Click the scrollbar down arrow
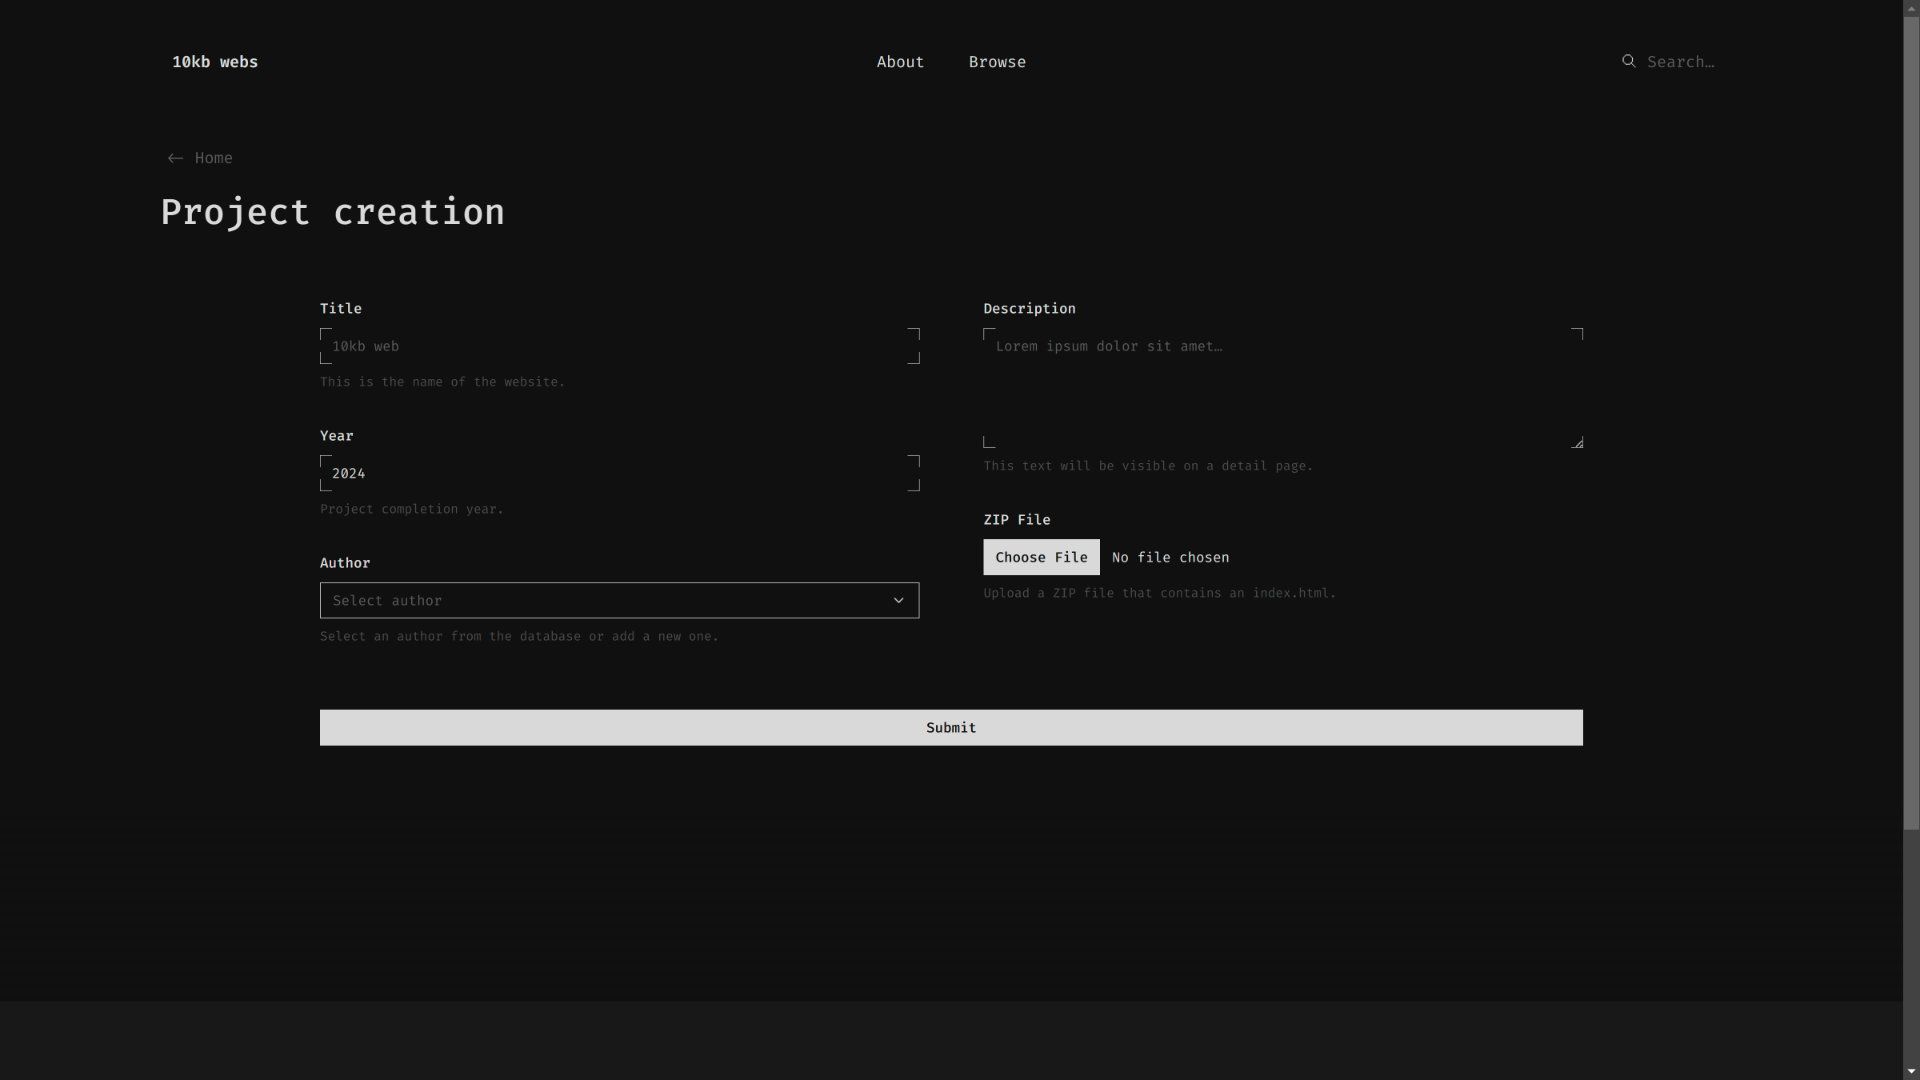The image size is (1920, 1080). tap(1911, 1072)
